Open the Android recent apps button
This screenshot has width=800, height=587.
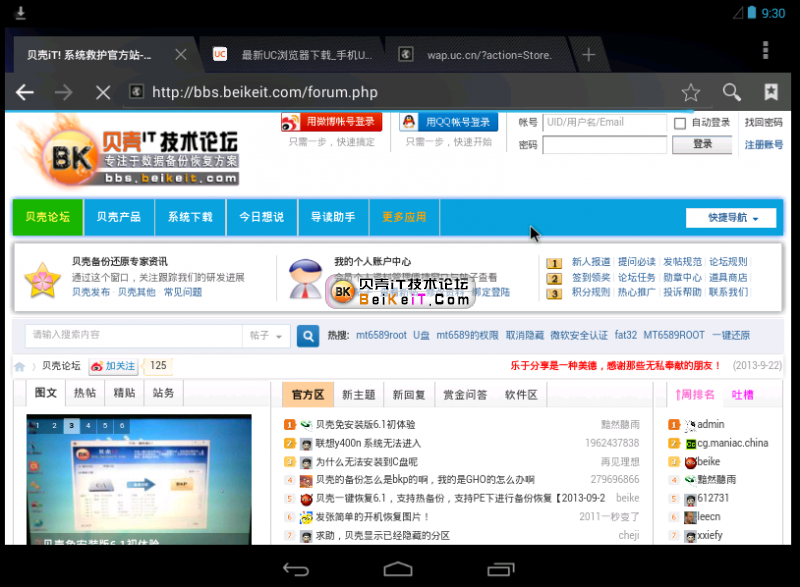[501, 569]
